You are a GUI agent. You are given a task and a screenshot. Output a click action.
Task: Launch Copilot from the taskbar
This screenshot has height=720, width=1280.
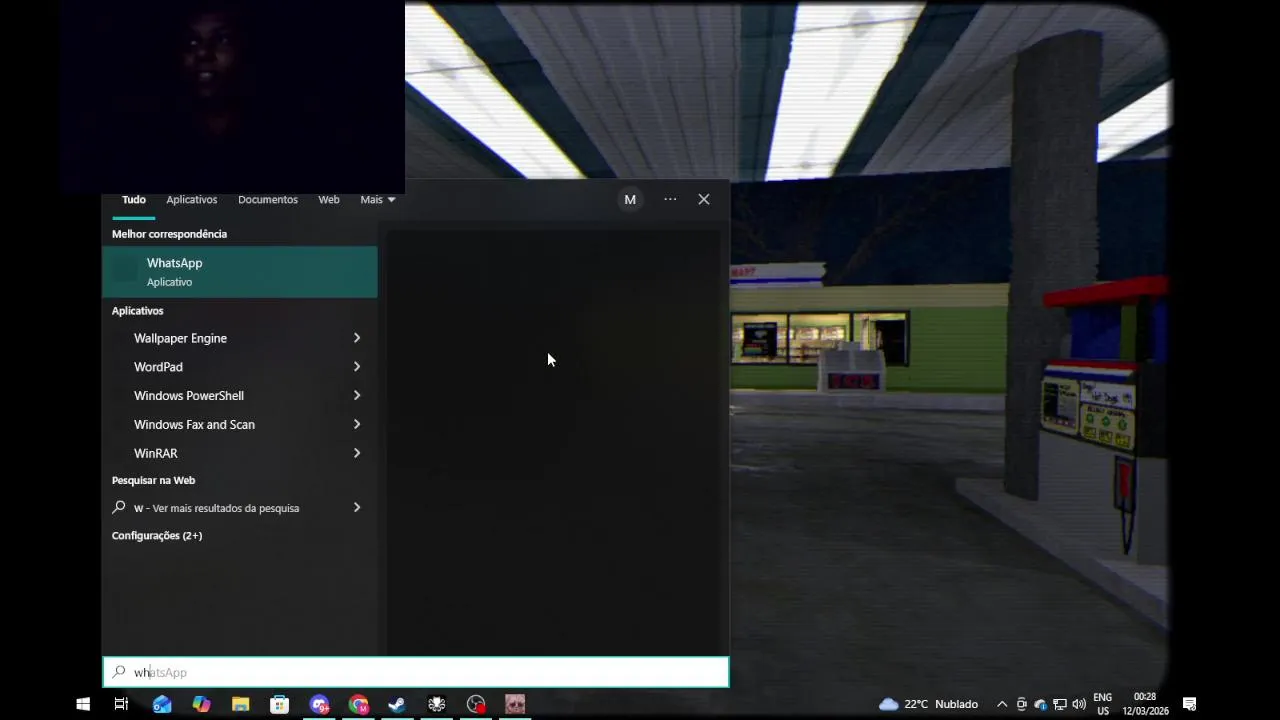(x=201, y=704)
